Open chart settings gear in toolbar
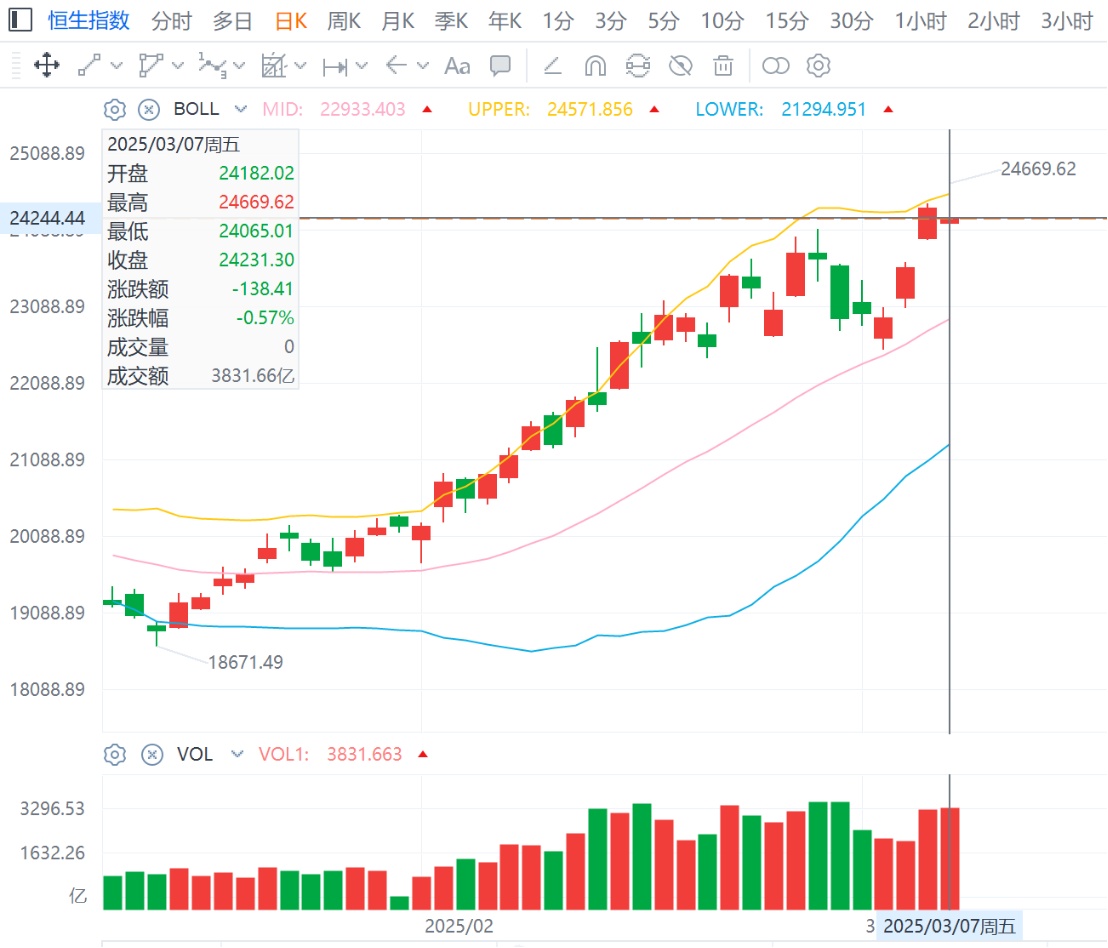This screenshot has width=1108, height=948. [818, 66]
